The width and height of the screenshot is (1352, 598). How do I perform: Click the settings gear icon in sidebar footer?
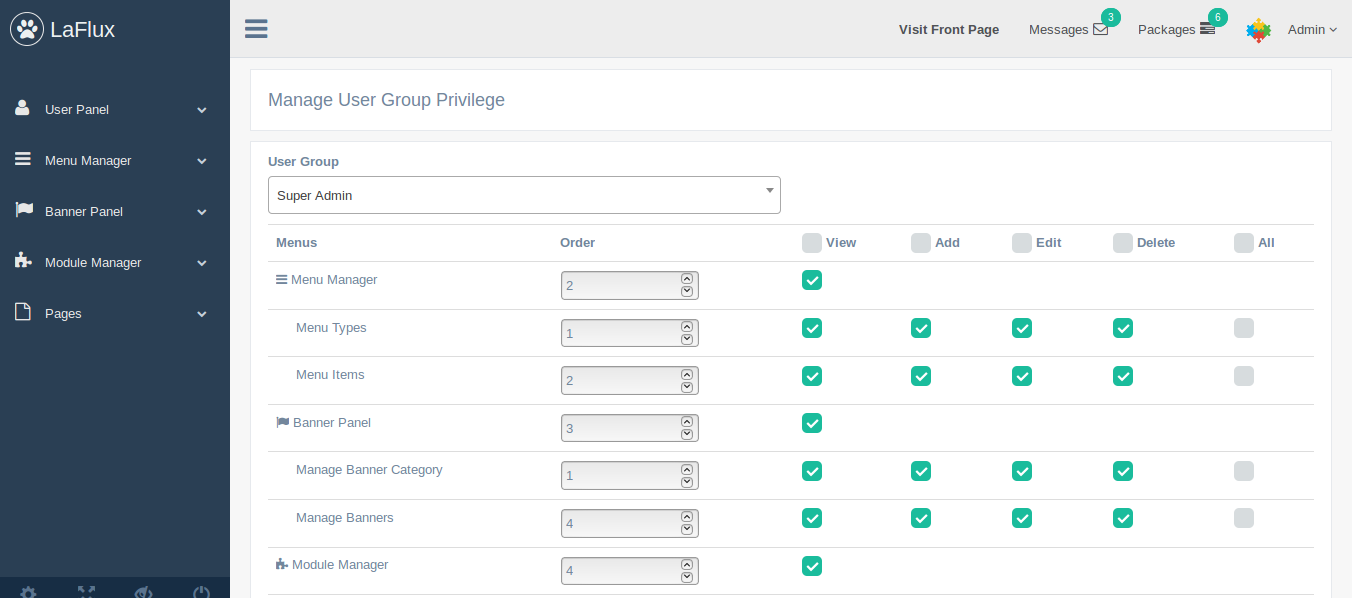(29, 592)
